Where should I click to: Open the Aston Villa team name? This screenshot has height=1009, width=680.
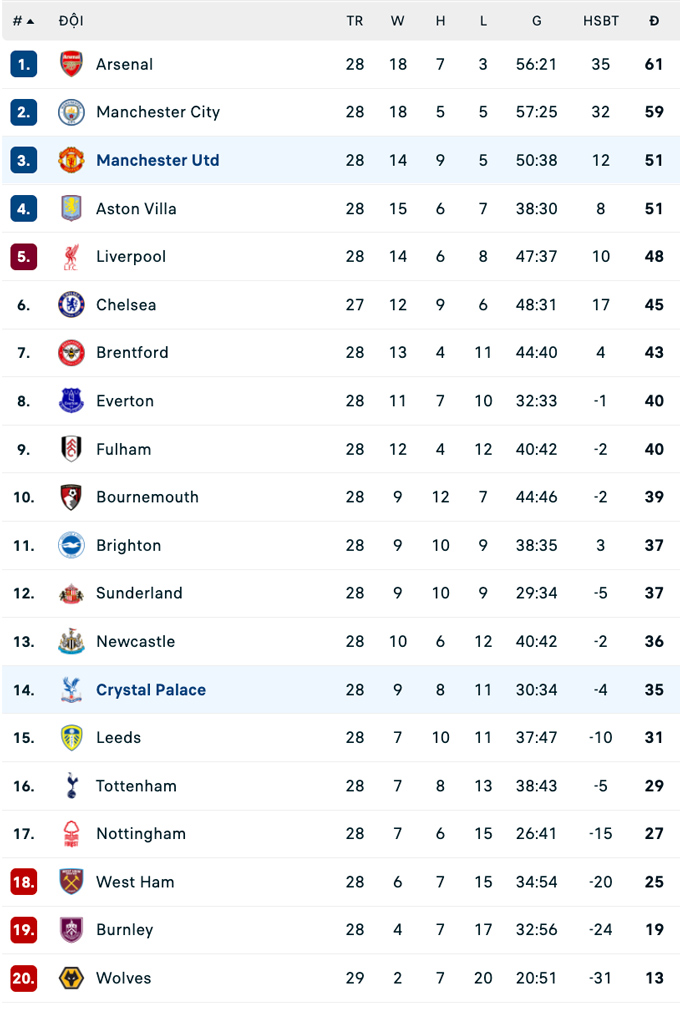point(136,209)
